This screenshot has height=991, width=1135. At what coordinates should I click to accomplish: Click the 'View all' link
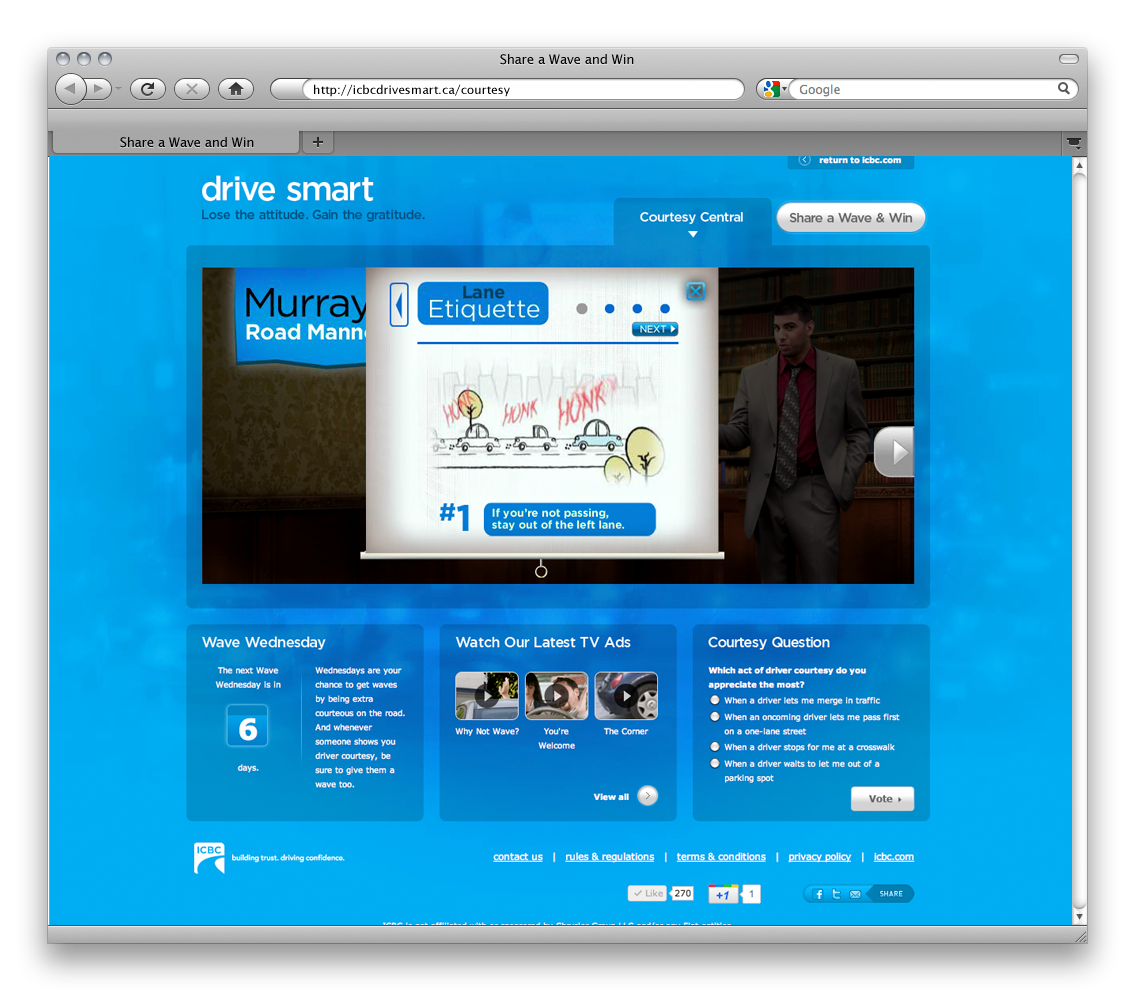(611, 797)
